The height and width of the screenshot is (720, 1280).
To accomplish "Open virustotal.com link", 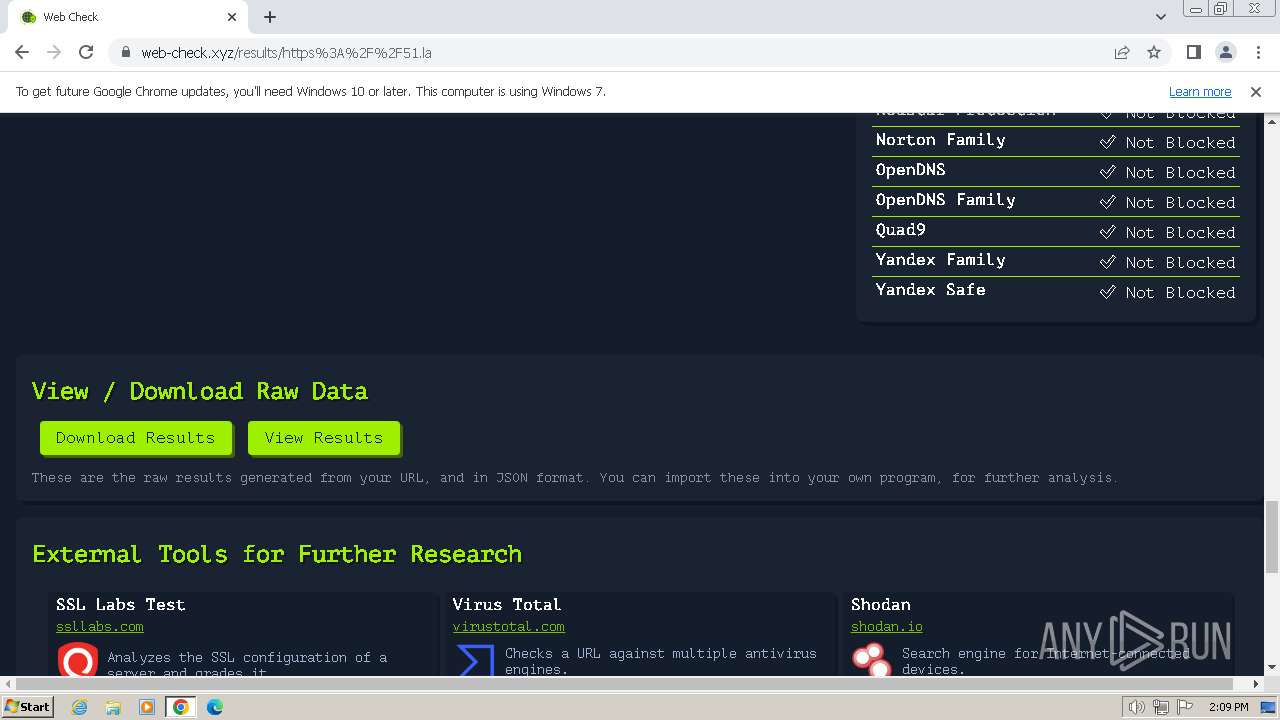I will pos(508,626).
